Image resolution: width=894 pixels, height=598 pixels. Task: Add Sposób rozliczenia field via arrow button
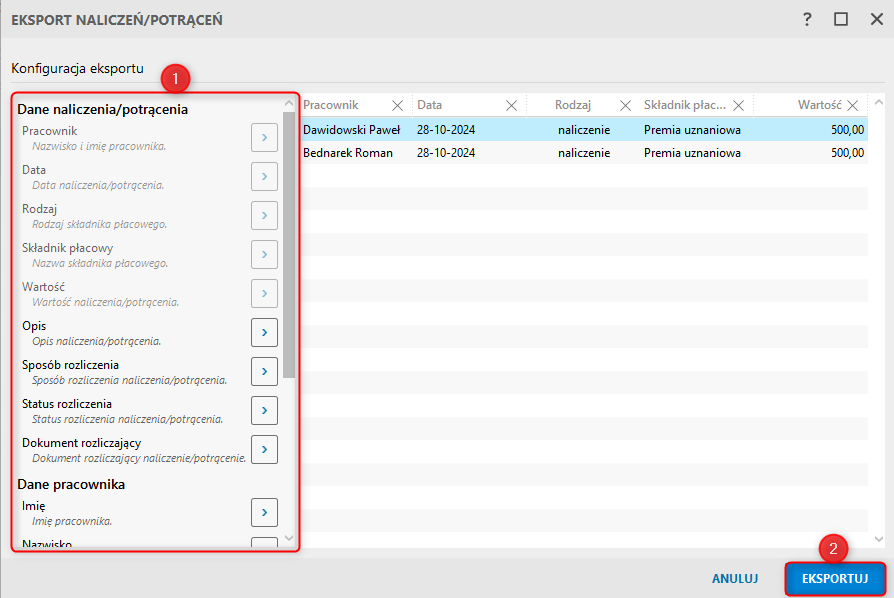pyautogui.click(x=264, y=371)
